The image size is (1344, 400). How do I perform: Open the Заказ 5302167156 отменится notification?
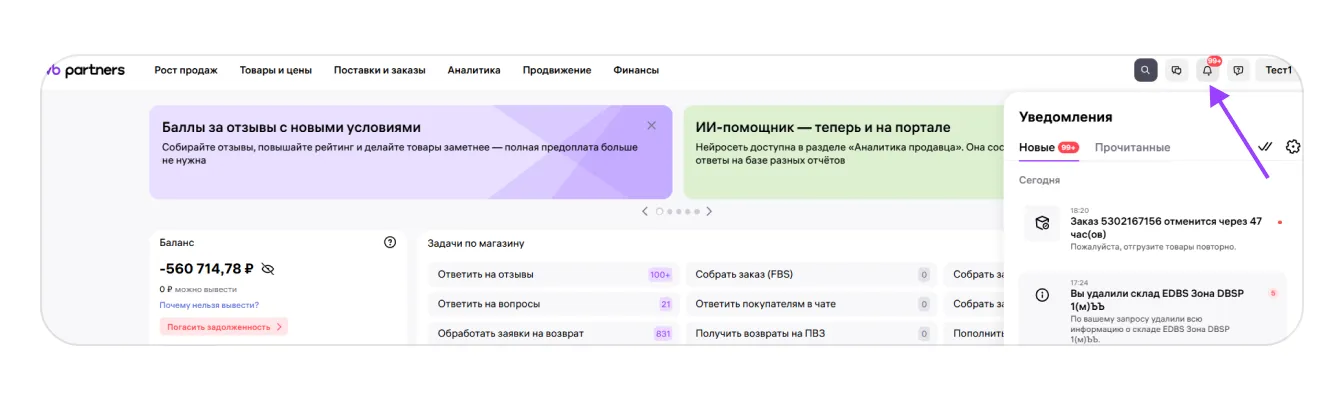[1153, 228]
